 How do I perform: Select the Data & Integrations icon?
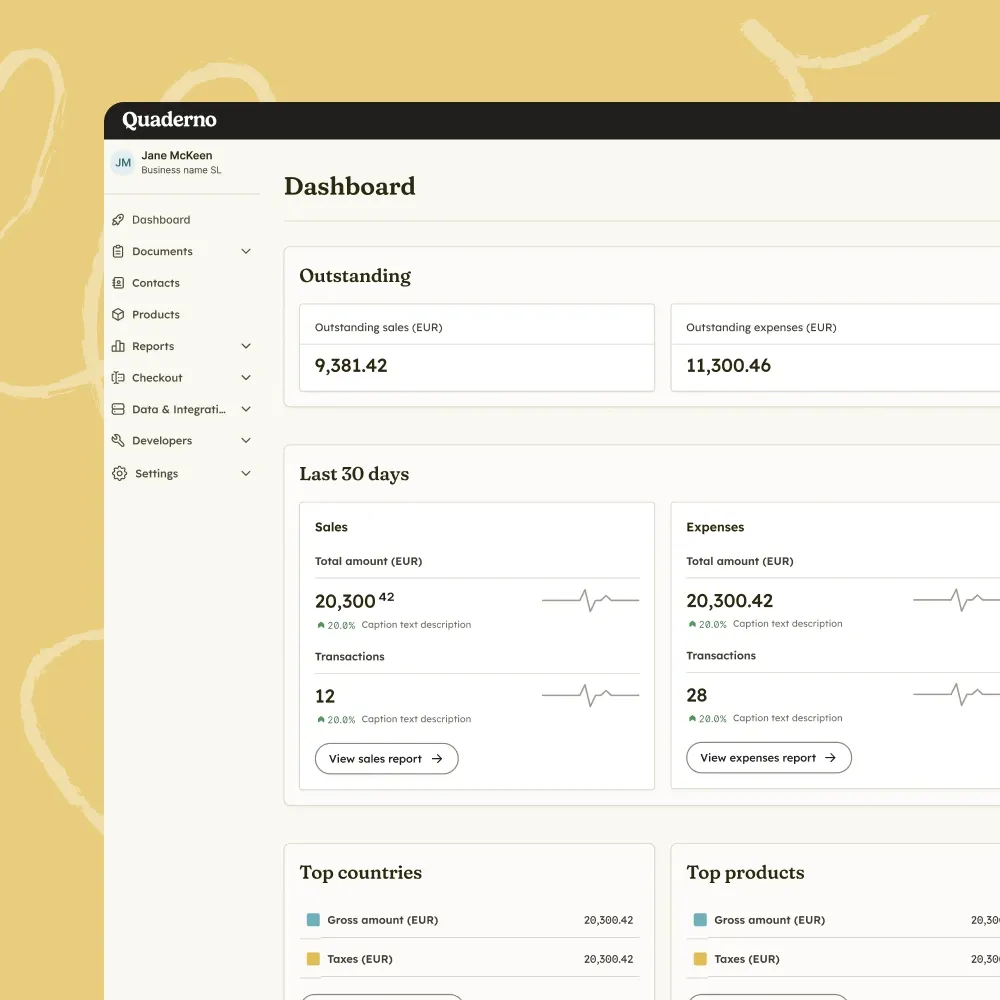coord(119,409)
